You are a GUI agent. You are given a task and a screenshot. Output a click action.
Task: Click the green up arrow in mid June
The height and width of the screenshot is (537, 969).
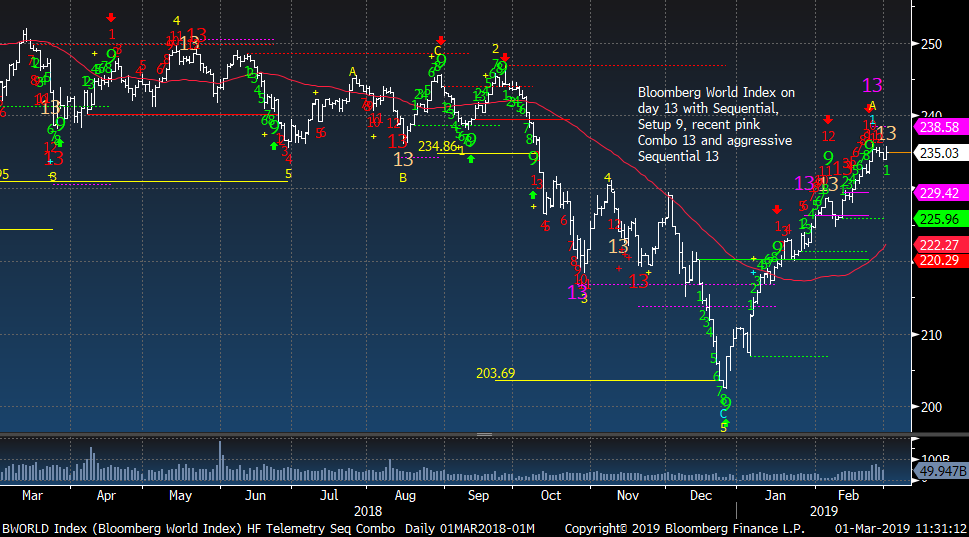274,146
